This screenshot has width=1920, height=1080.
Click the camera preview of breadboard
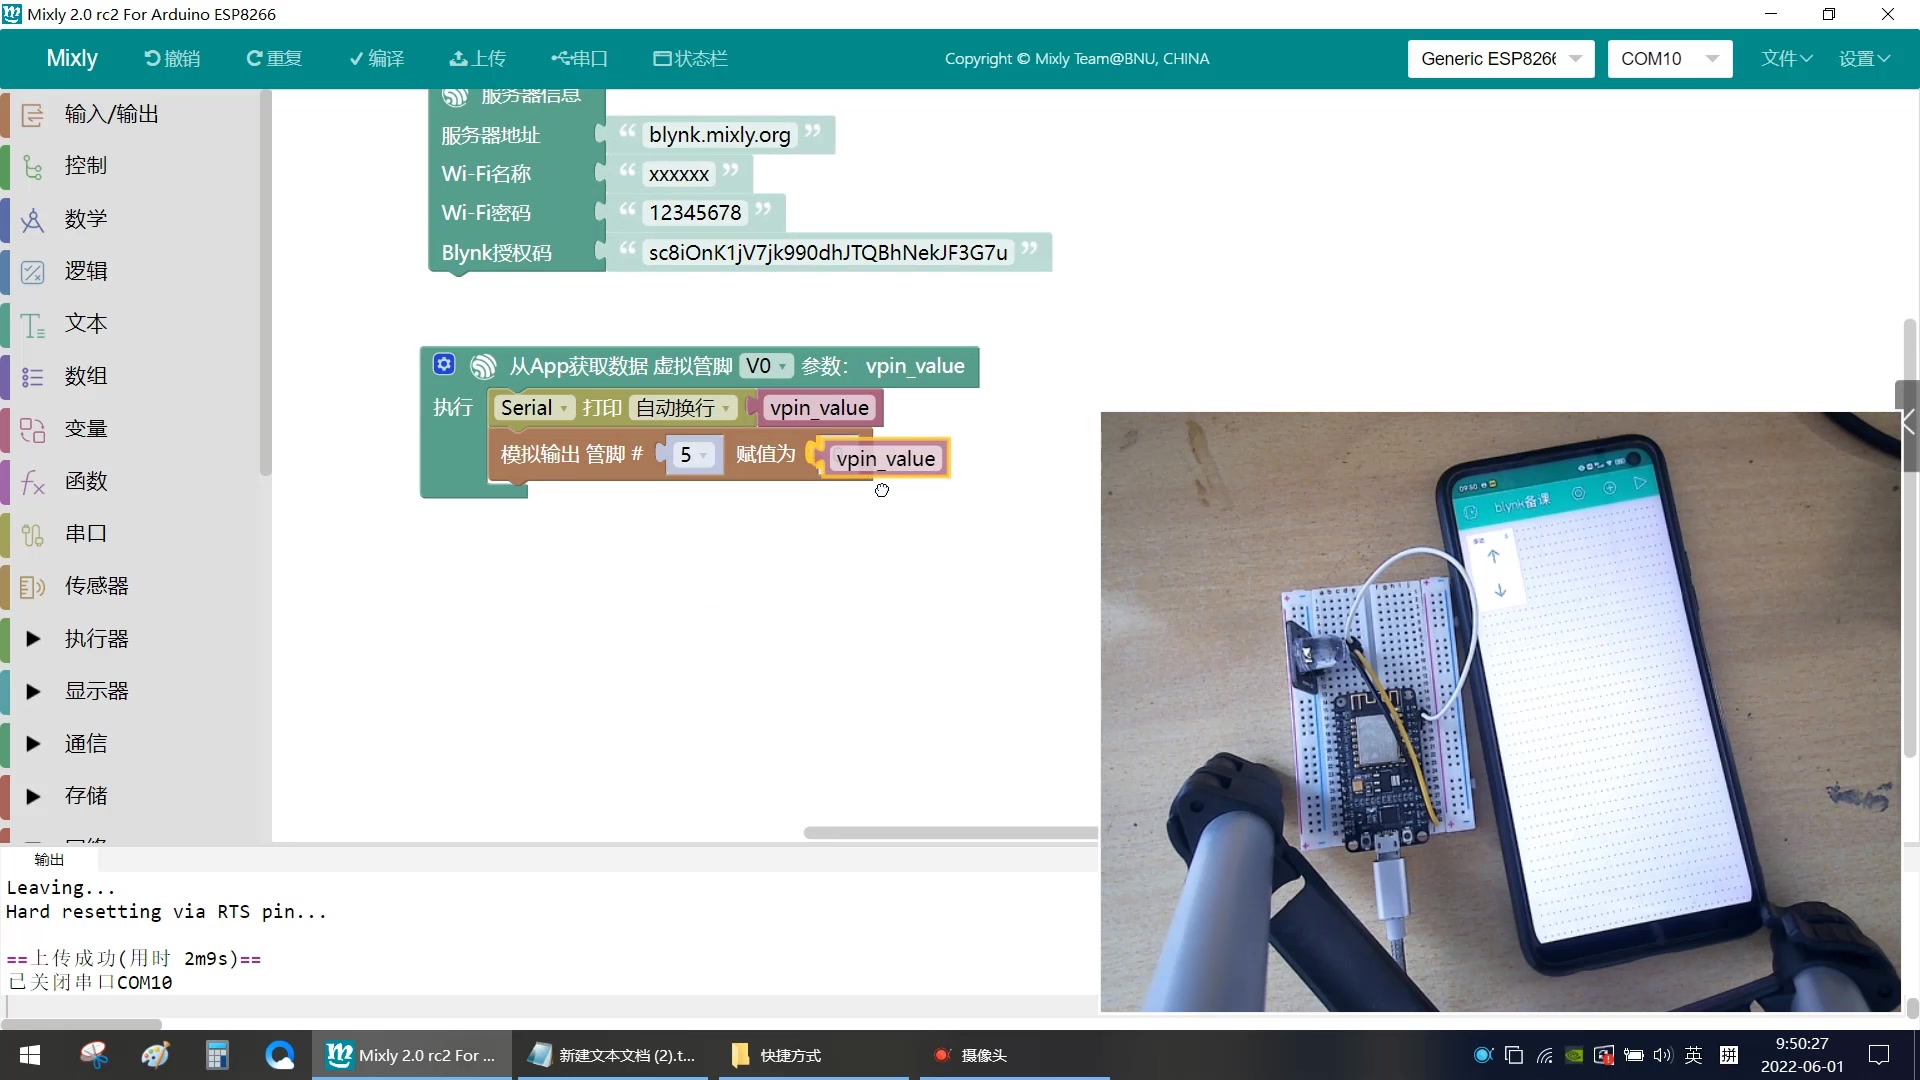point(1500,712)
